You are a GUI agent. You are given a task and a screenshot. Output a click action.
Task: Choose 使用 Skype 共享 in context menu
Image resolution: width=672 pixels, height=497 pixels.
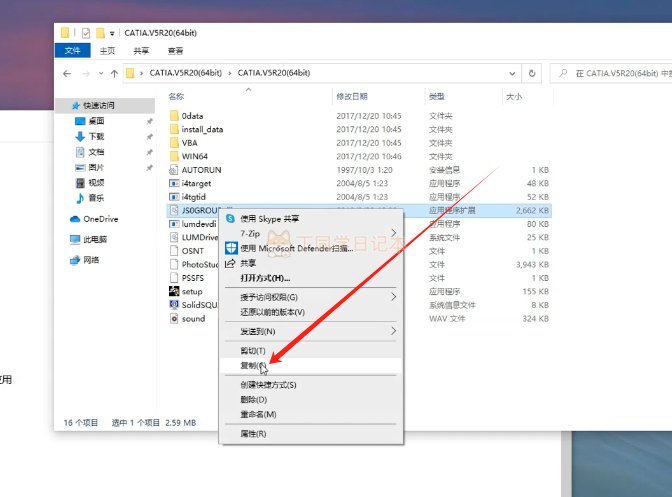coord(312,219)
